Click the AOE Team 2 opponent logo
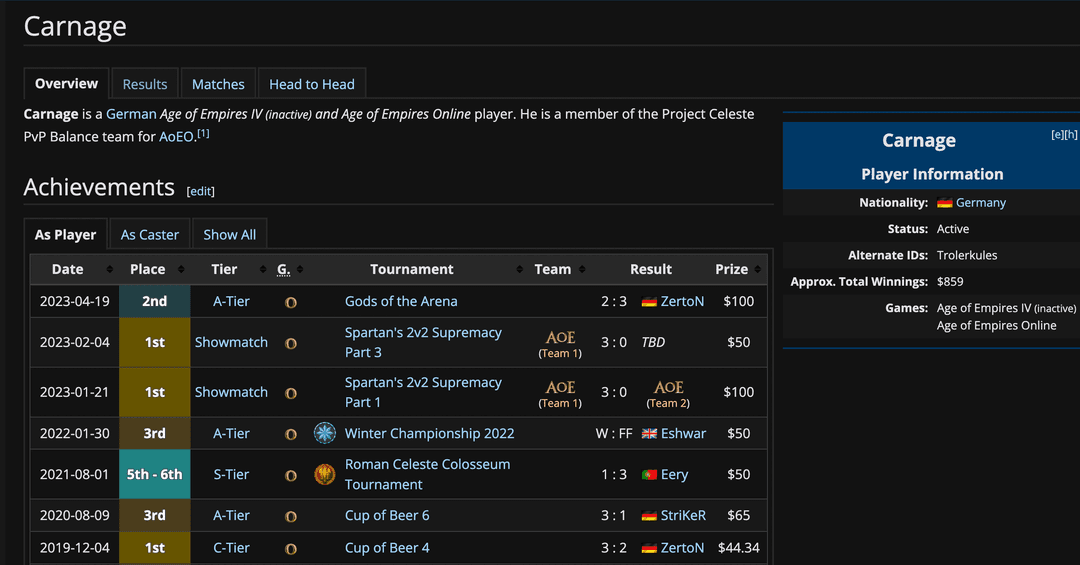 [668, 387]
